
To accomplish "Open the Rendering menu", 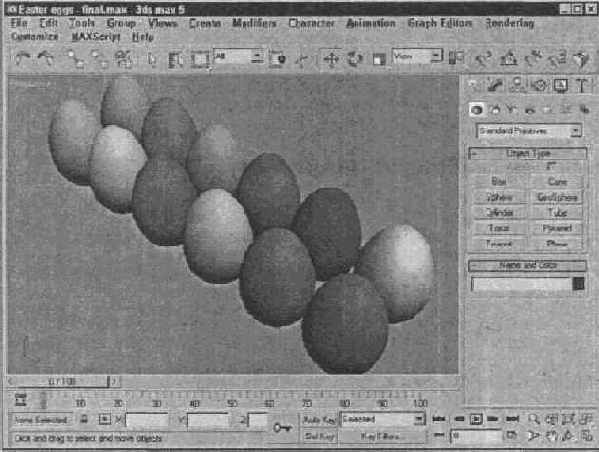I will 510,23.
